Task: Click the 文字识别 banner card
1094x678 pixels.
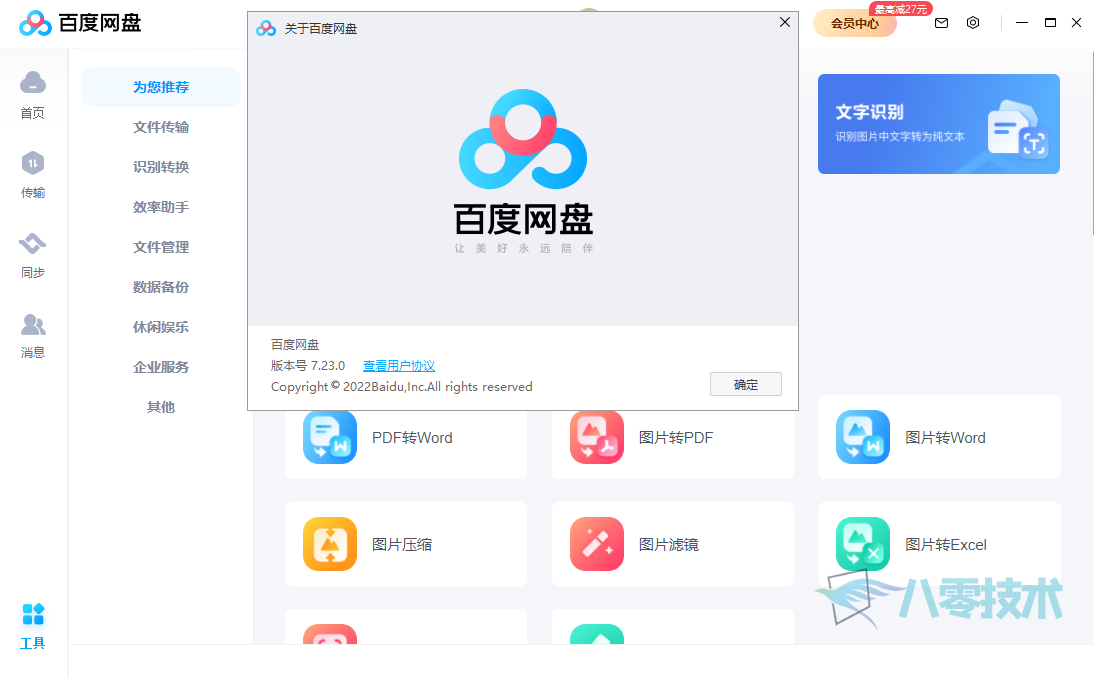Action: tap(938, 124)
